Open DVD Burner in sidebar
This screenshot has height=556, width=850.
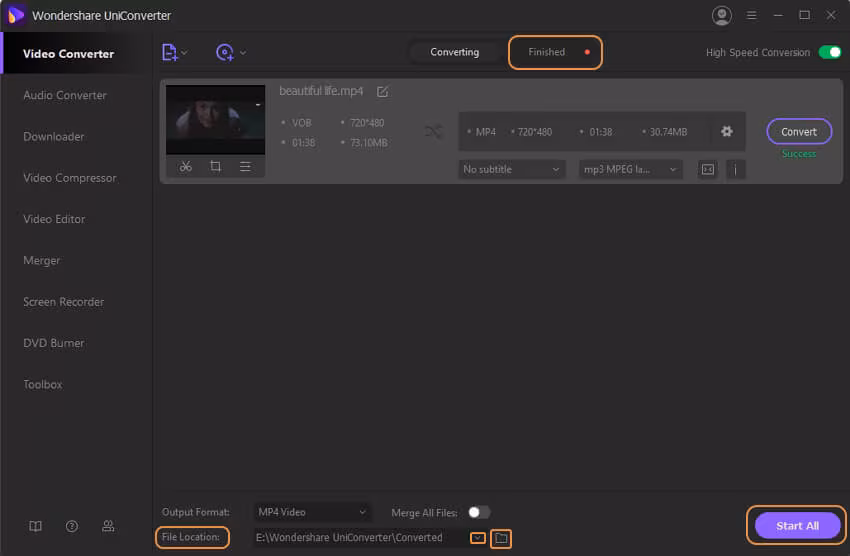pyautogui.click(x=54, y=343)
